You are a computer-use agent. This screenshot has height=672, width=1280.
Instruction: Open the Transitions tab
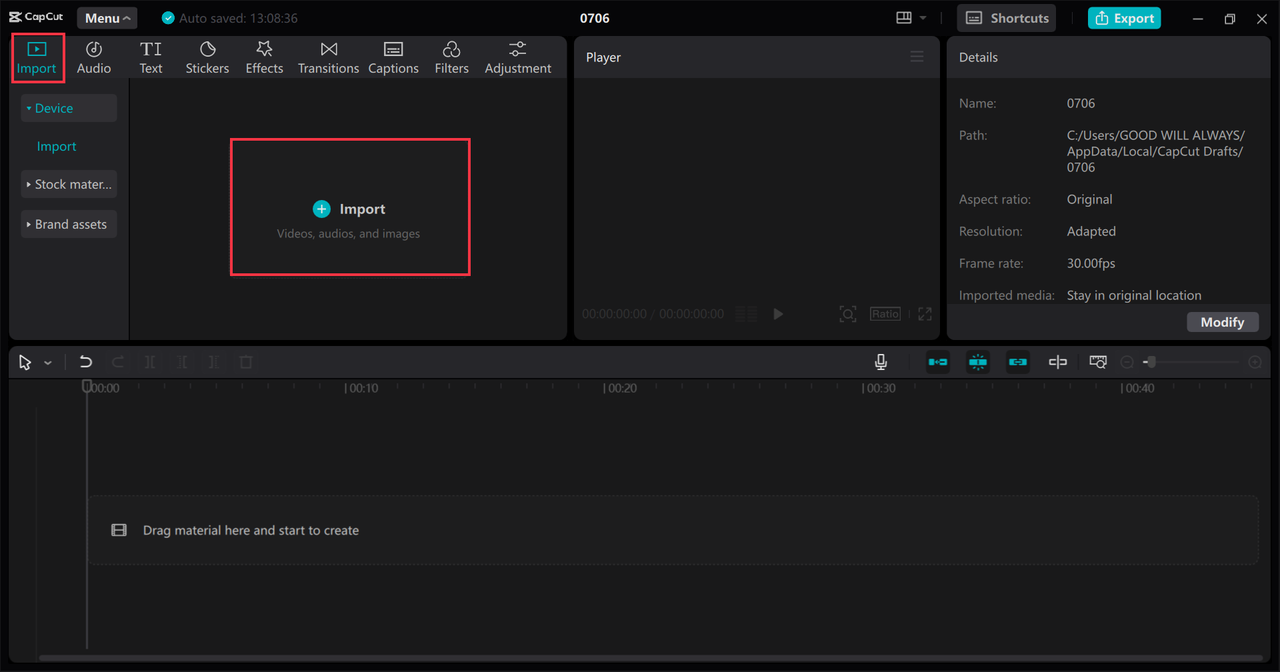coord(328,58)
